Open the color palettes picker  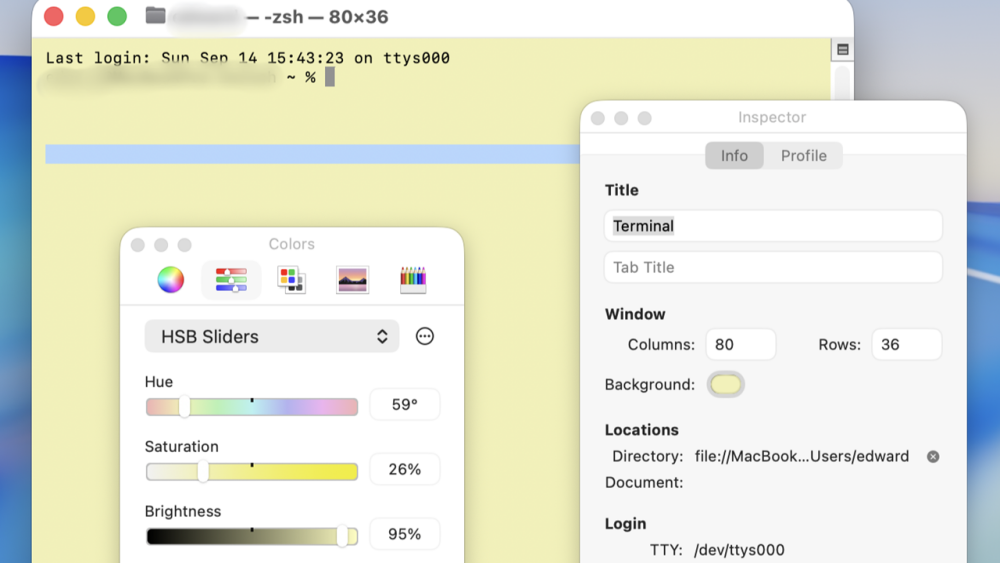pyautogui.click(x=292, y=280)
